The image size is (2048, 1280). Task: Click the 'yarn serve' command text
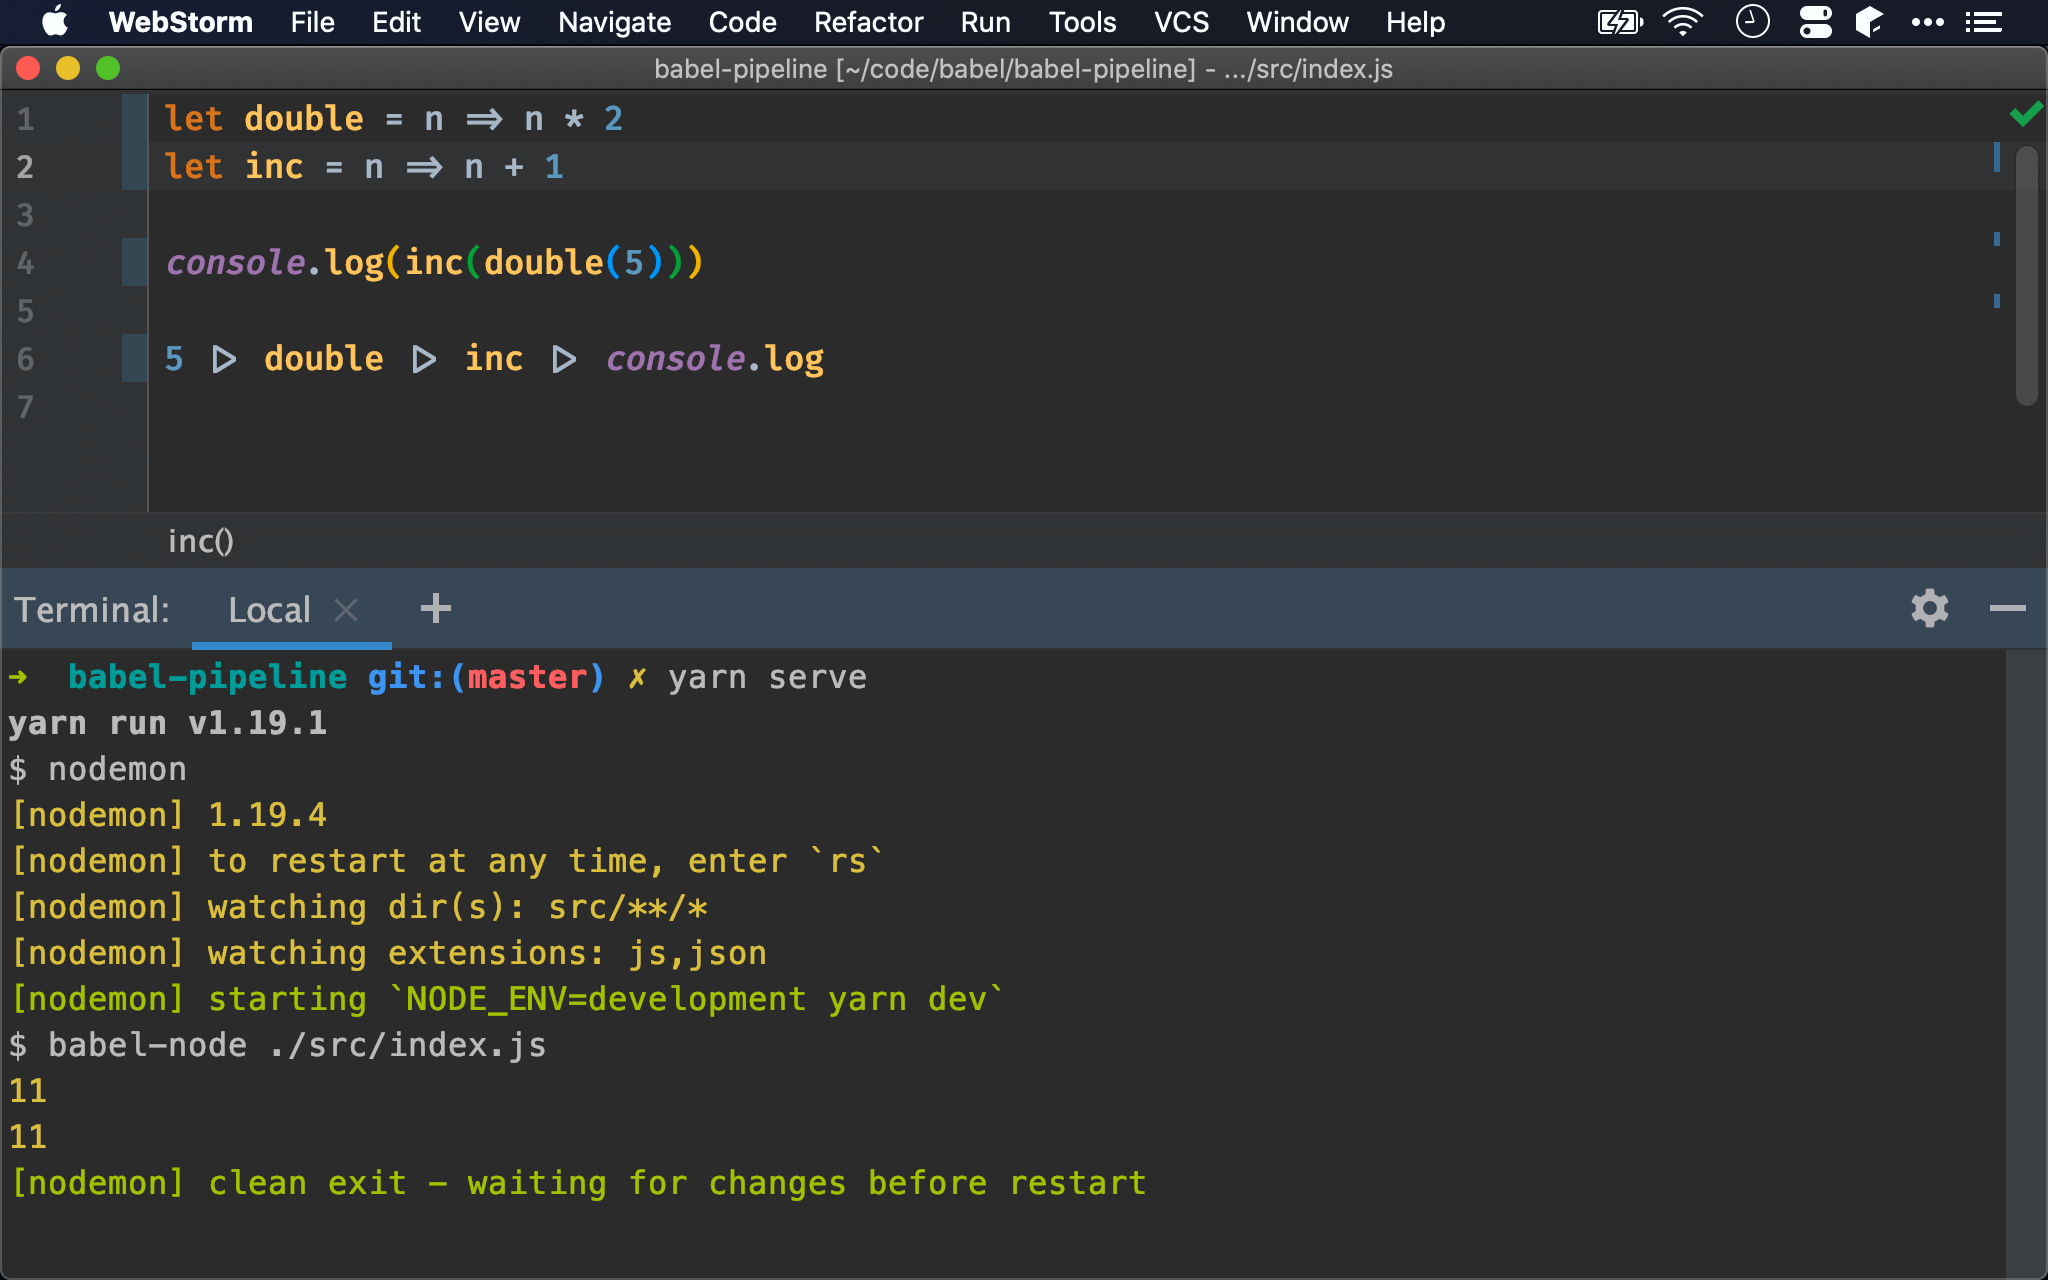pyautogui.click(x=767, y=677)
